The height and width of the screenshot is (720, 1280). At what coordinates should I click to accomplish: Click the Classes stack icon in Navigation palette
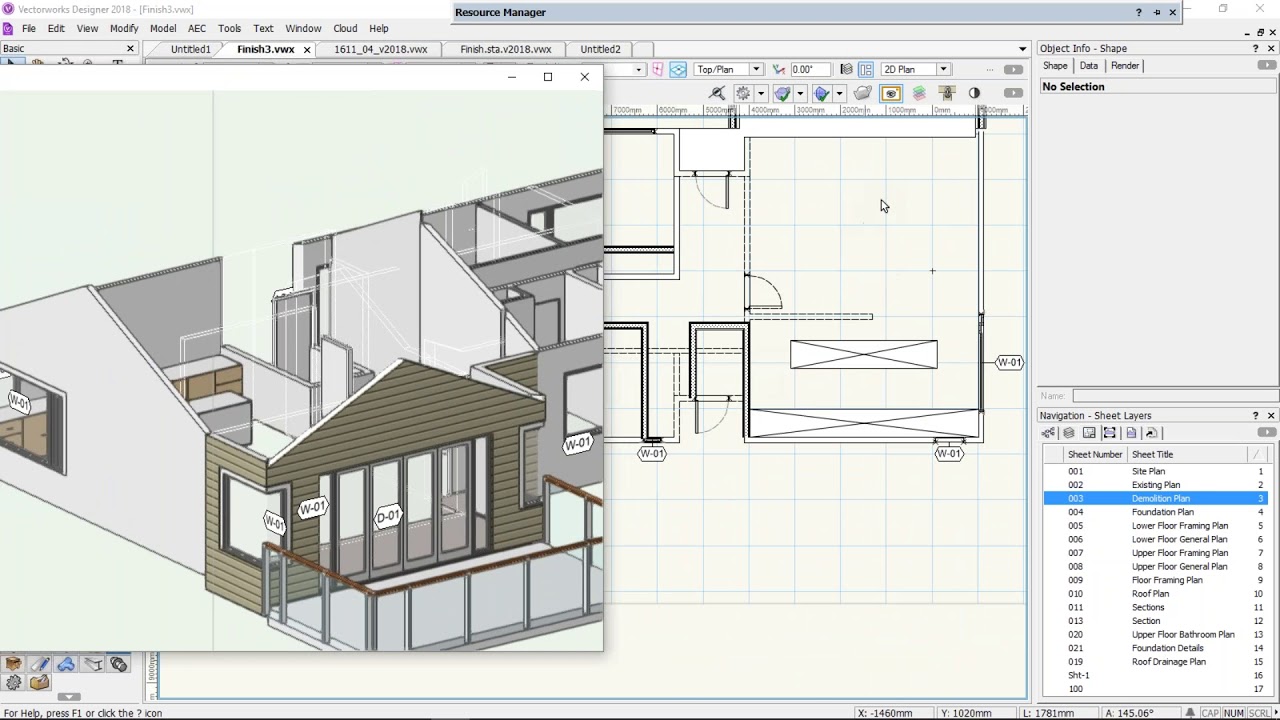[x=1048, y=432]
